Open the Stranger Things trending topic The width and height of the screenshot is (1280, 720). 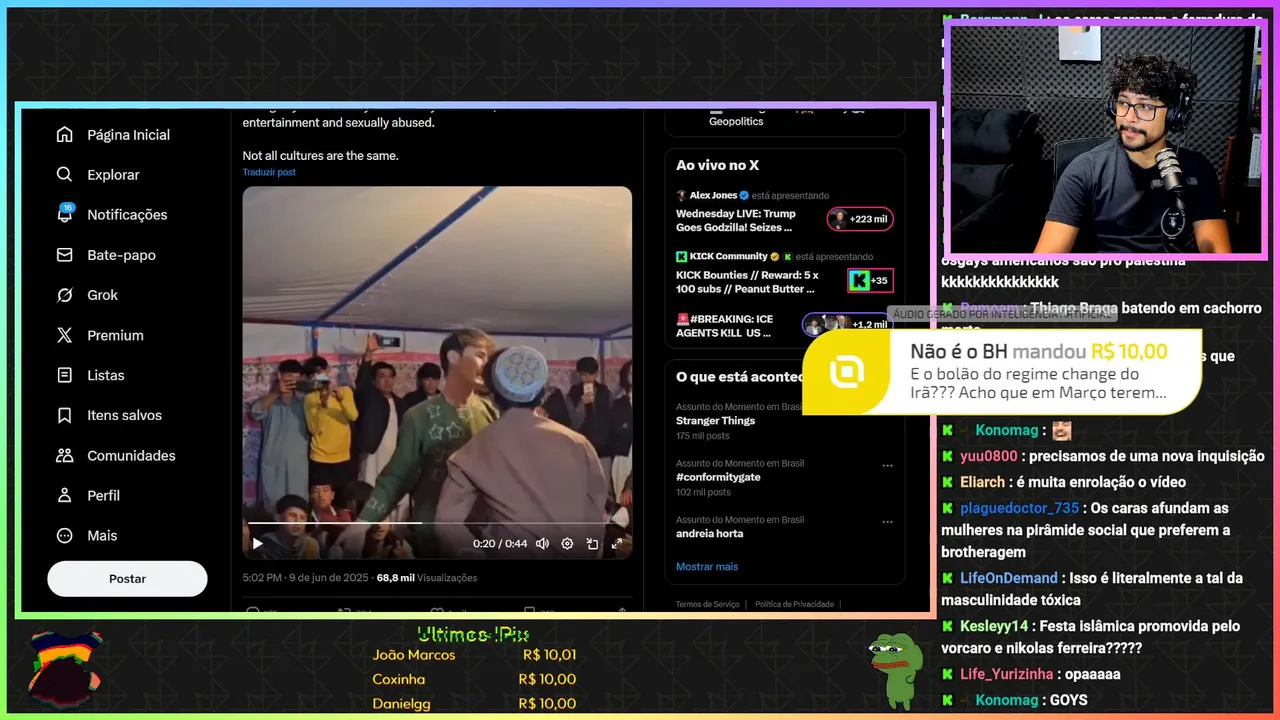pyautogui.click(x=715, y=421)
